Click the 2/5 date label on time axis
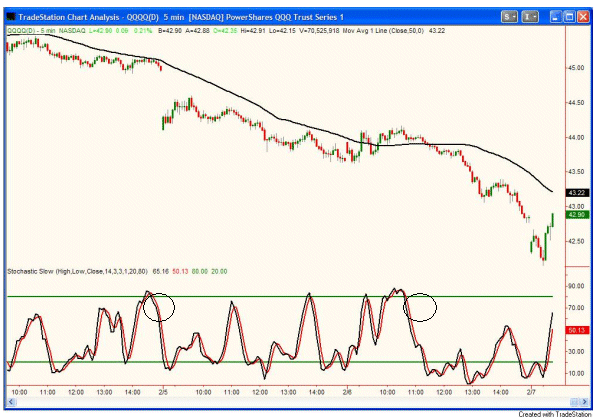 coord(163,392)
